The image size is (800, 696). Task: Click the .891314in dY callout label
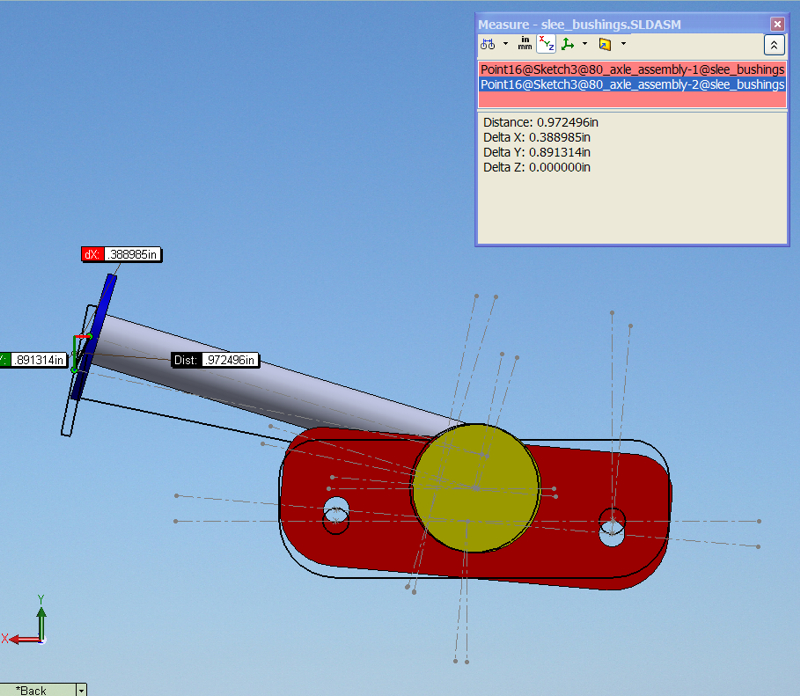click(x=33, y=360)
